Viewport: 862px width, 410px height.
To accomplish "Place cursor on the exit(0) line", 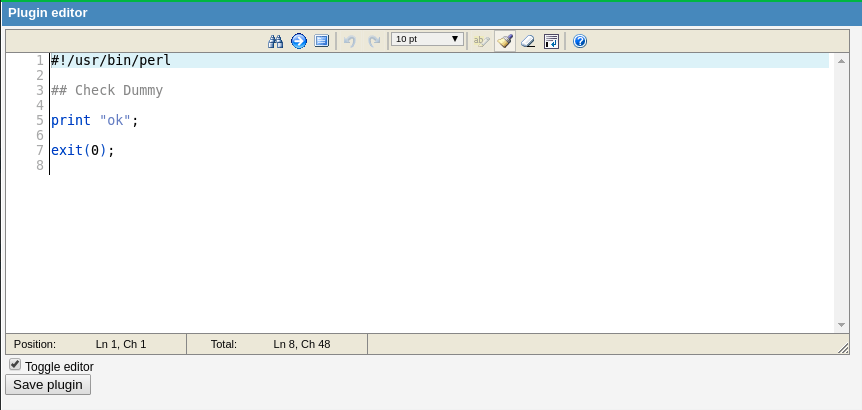I will (x=83, y=150).
